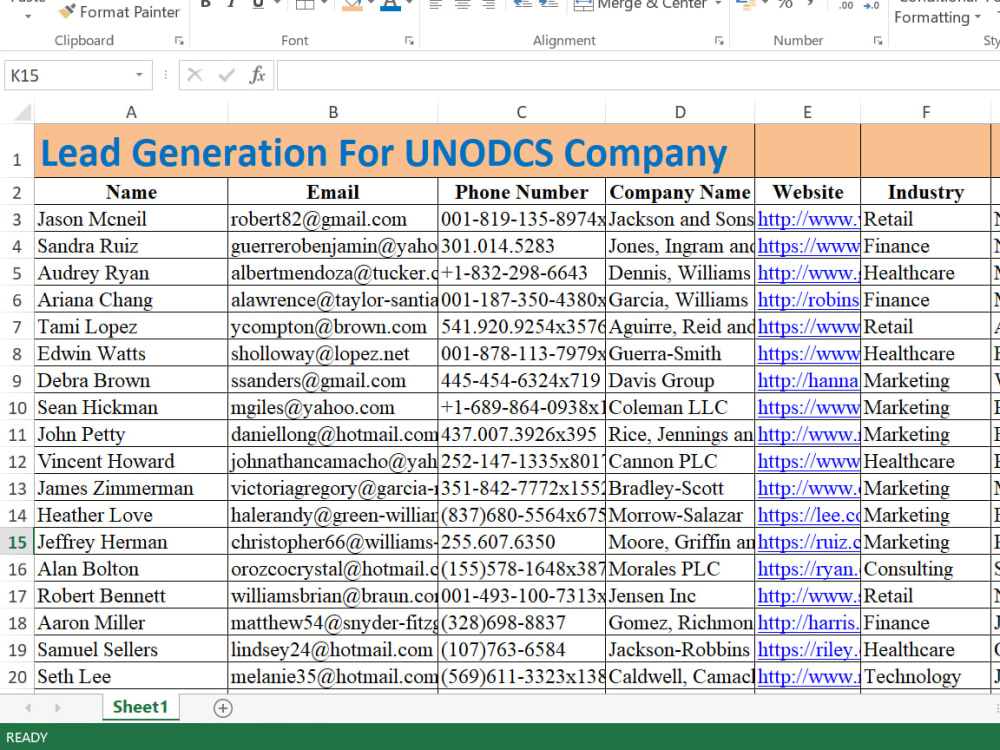The image size is (1000, 750).
Task: Open the Number format dialog launcher
Action: [x=878, y=41]
